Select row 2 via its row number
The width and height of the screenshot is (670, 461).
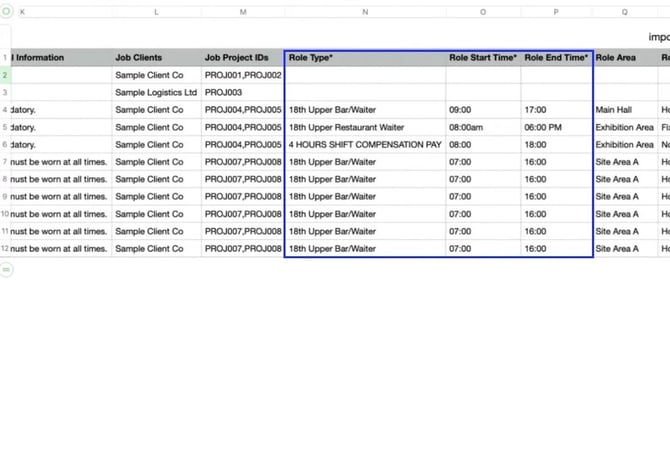(x=5, y=75)
